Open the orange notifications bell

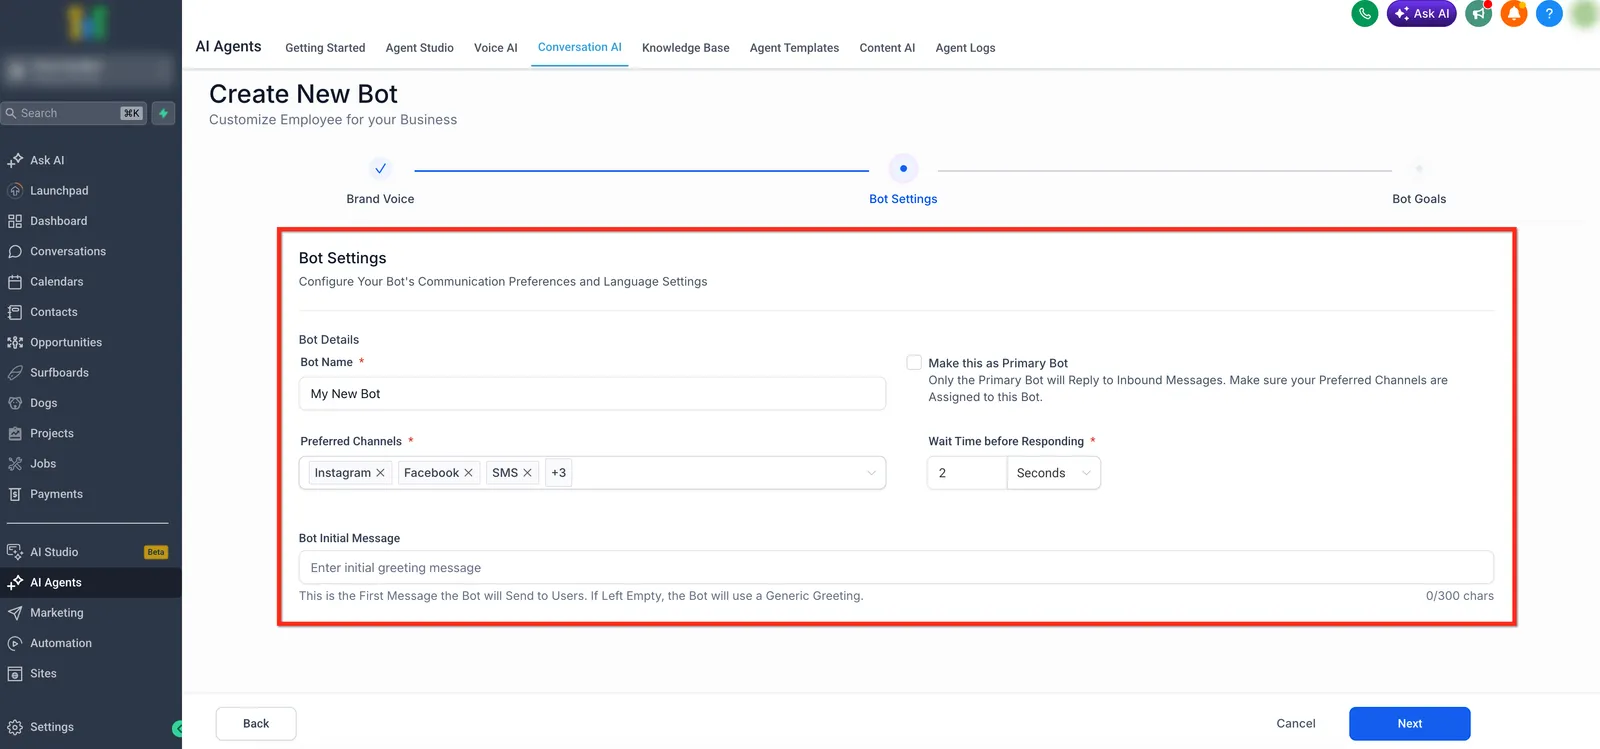[1514, 14]
